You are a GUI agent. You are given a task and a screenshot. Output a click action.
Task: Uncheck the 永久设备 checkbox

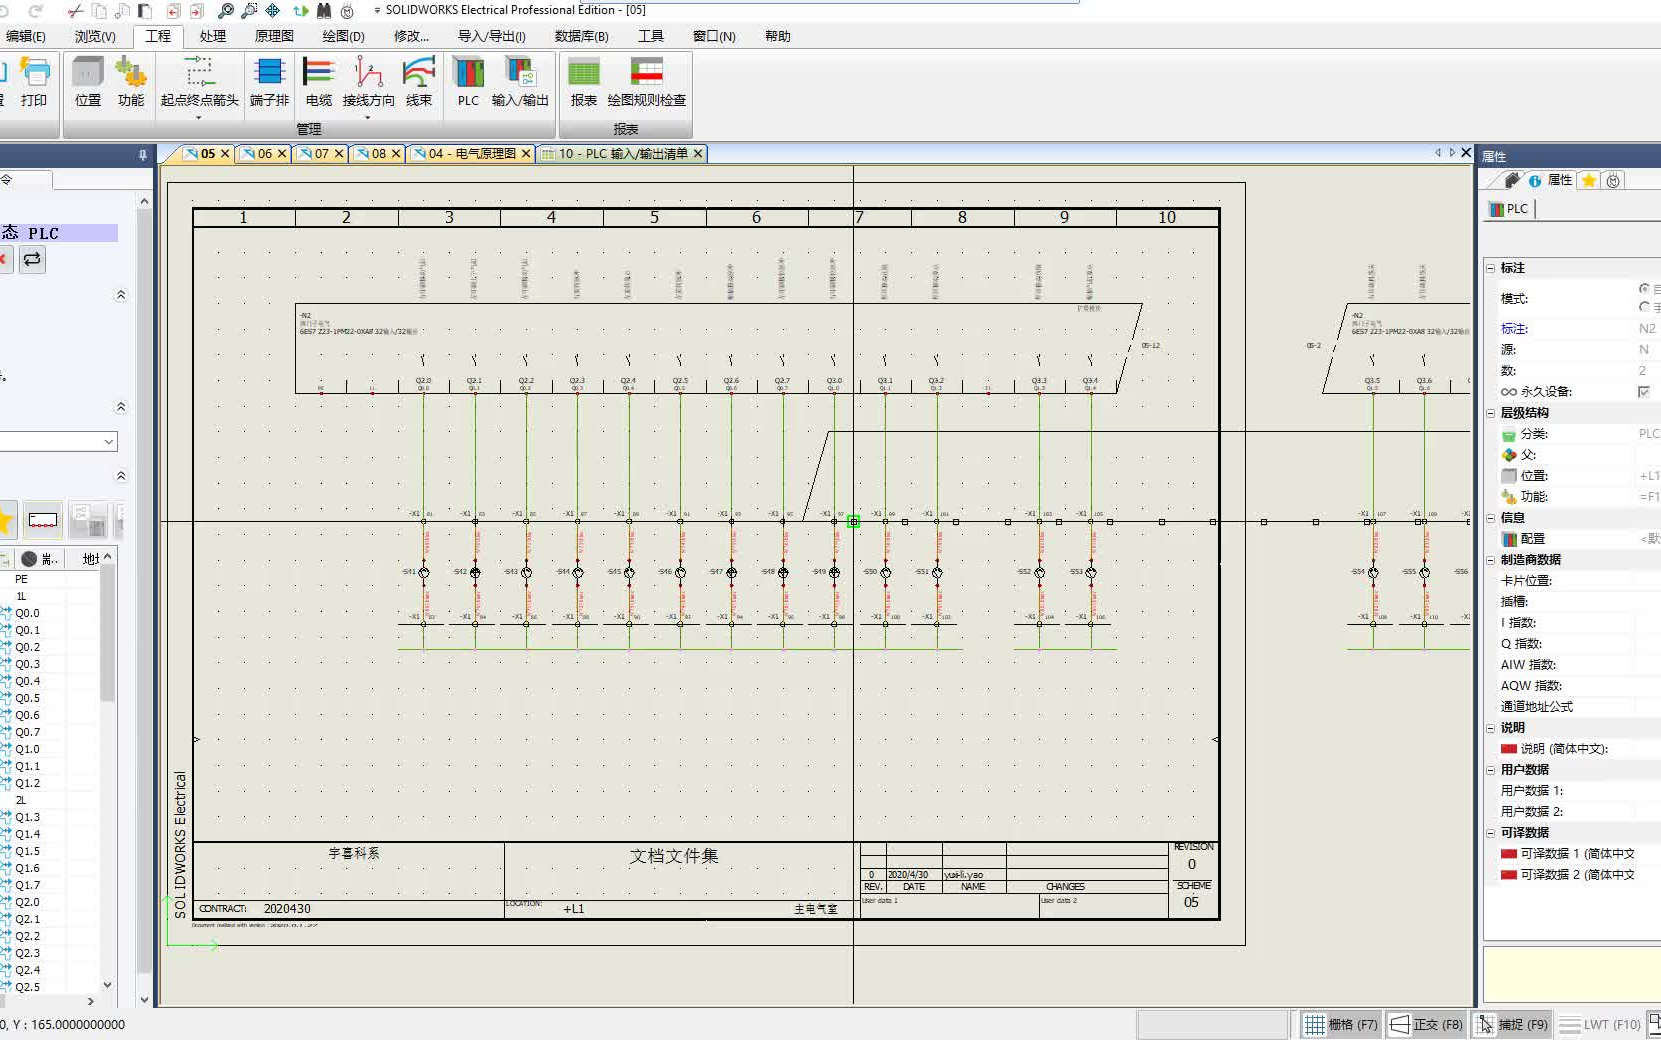1645,391
